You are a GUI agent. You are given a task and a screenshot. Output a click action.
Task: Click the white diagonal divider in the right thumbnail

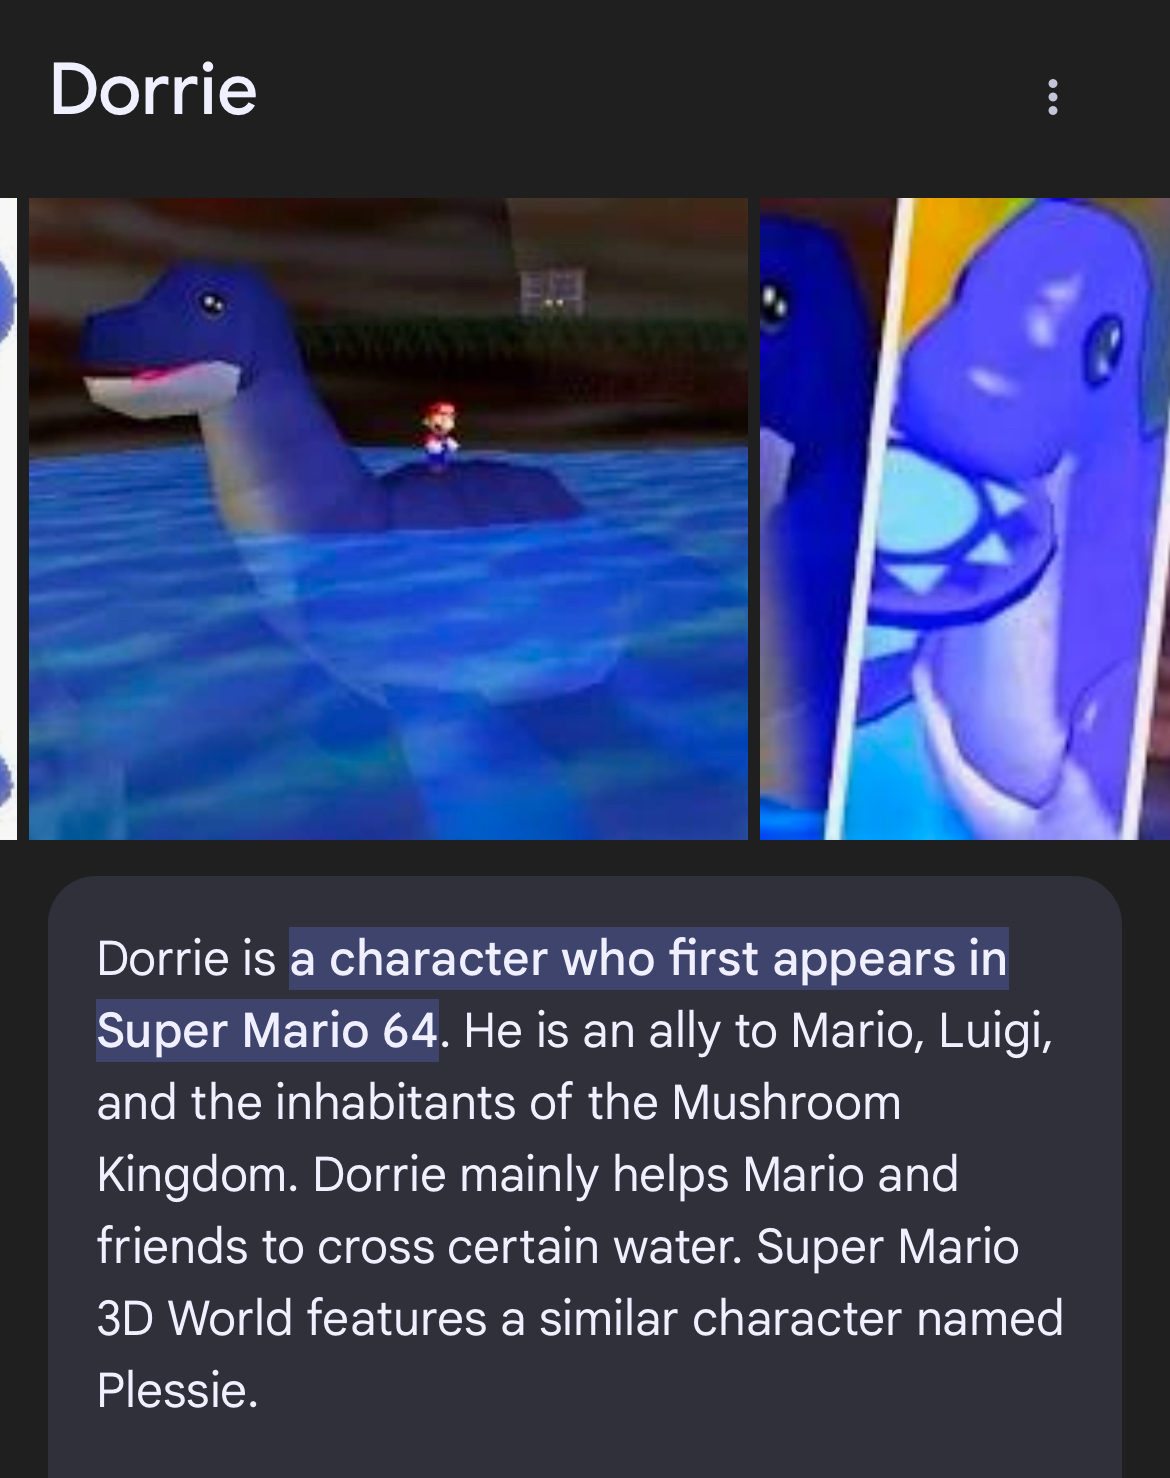click(868, 518)
